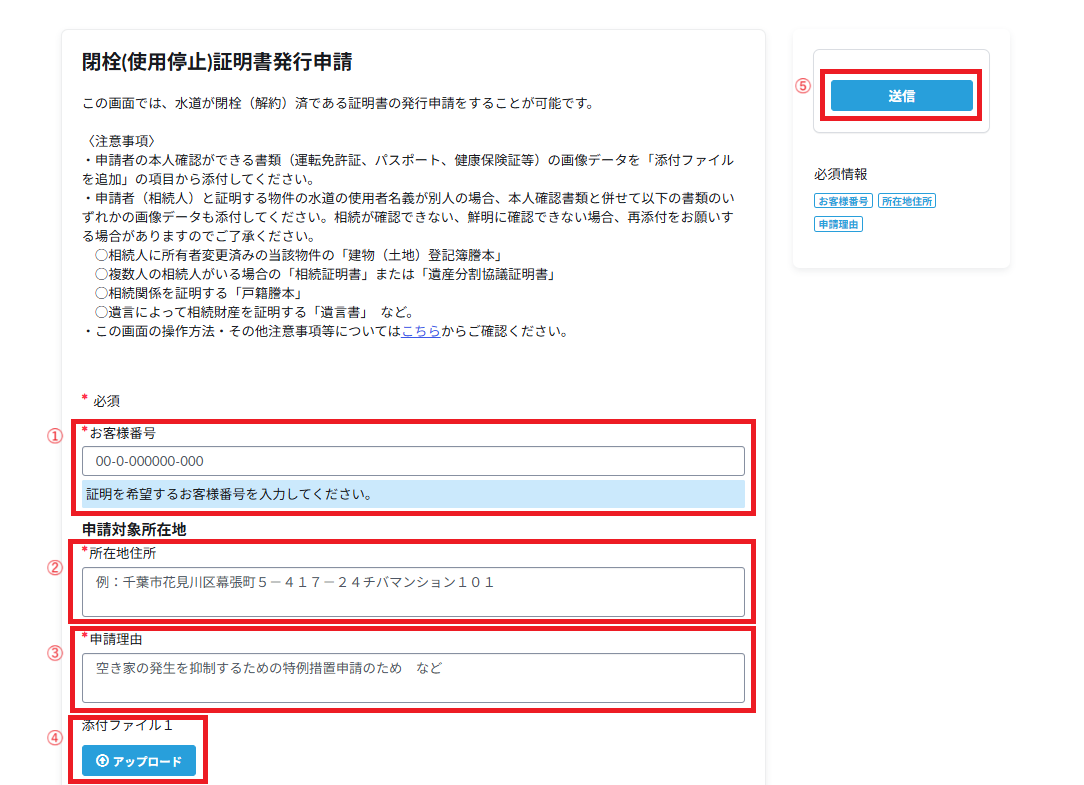Click the circled number ① marker

coord(56,436)
